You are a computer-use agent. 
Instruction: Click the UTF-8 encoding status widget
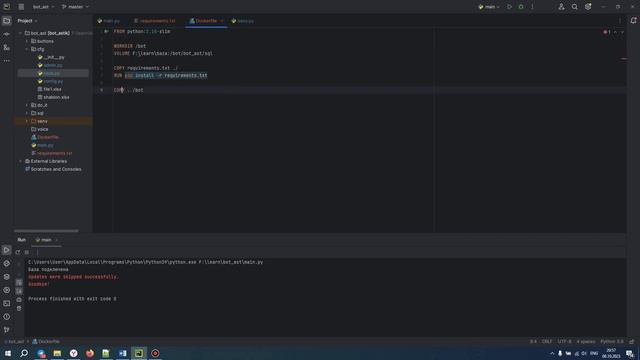coord(564,341)
